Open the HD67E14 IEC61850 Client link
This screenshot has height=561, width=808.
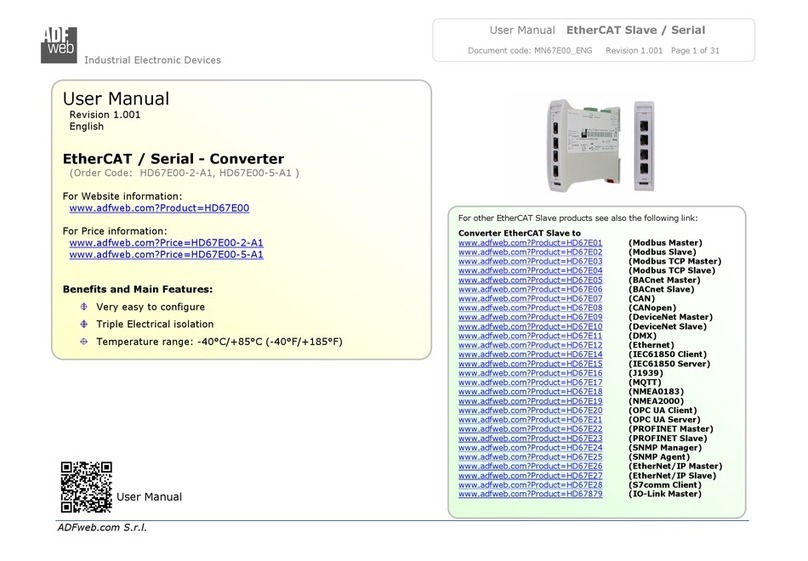click(x=530, y=354)
